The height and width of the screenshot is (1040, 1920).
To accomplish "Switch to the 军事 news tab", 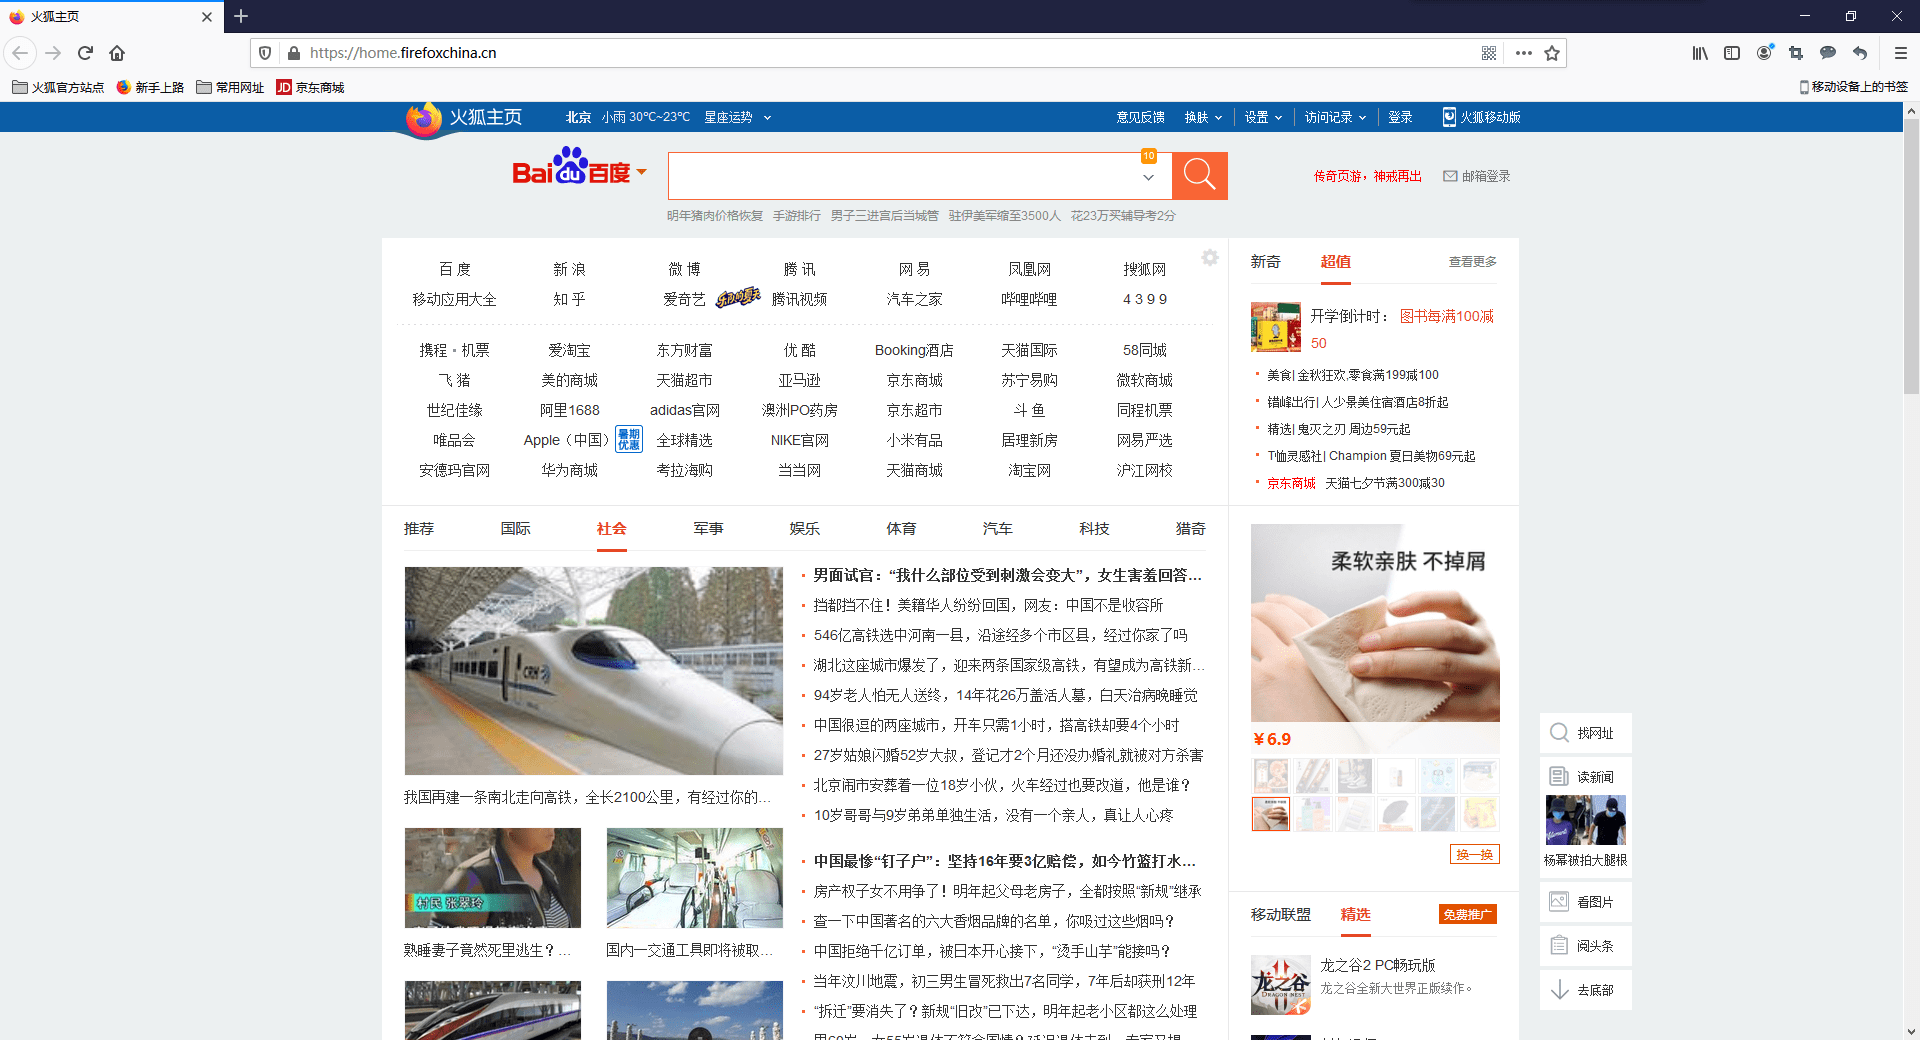I will (x=708, y=528).
